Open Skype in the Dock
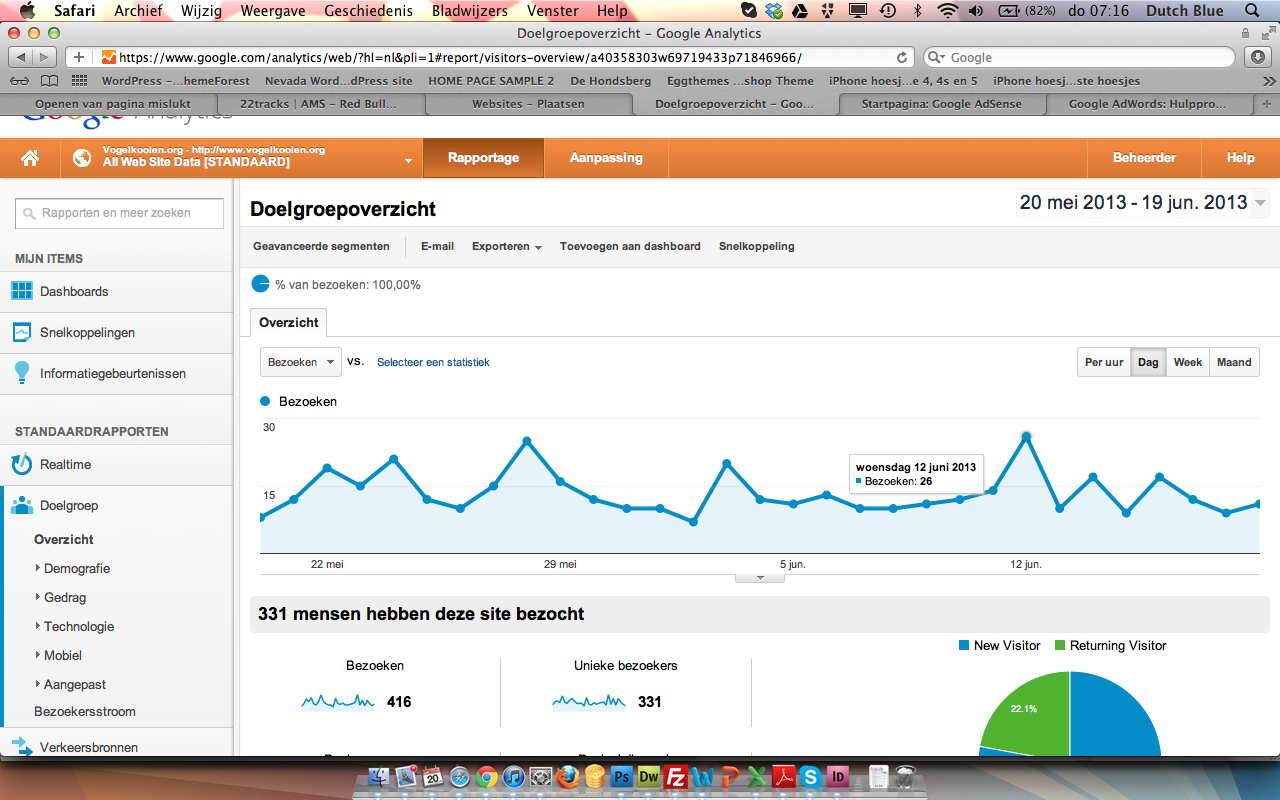Image resolution: width=1280 pixels, height=800 pixels. pyautogui.click(x=811, y=776)
